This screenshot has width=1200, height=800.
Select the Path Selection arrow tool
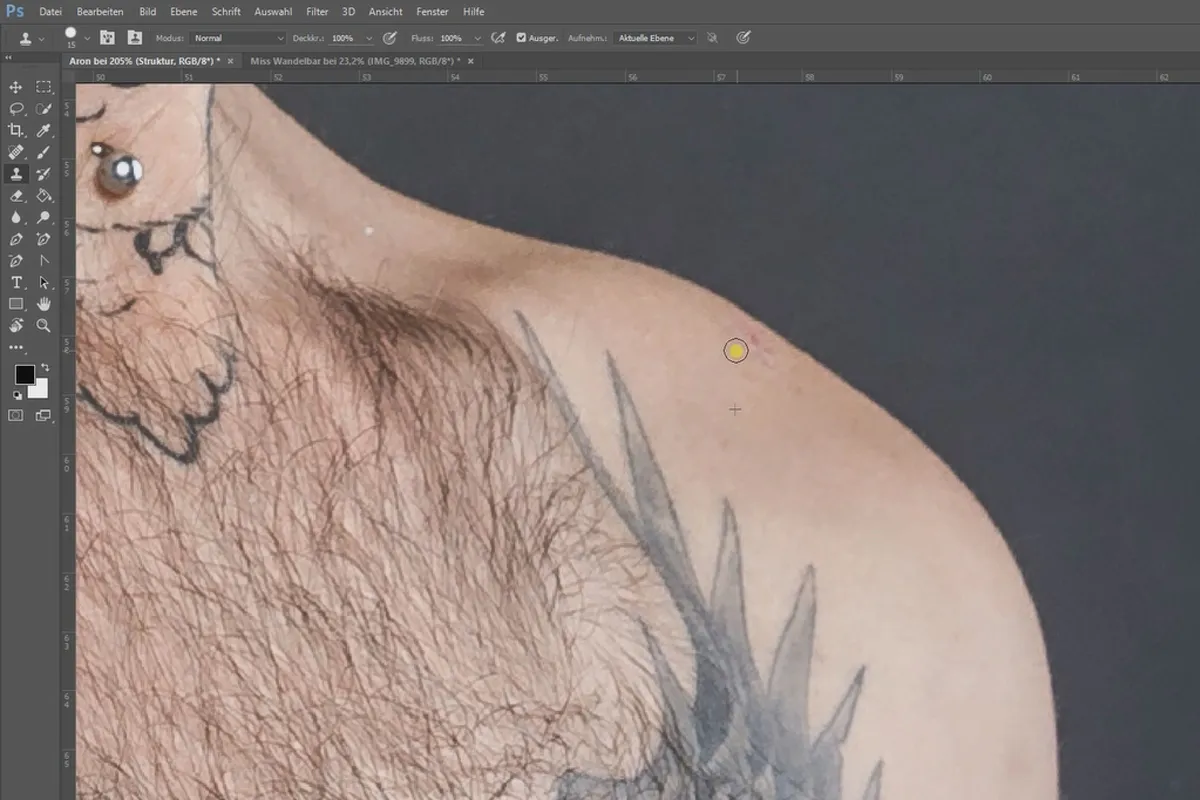44,282
